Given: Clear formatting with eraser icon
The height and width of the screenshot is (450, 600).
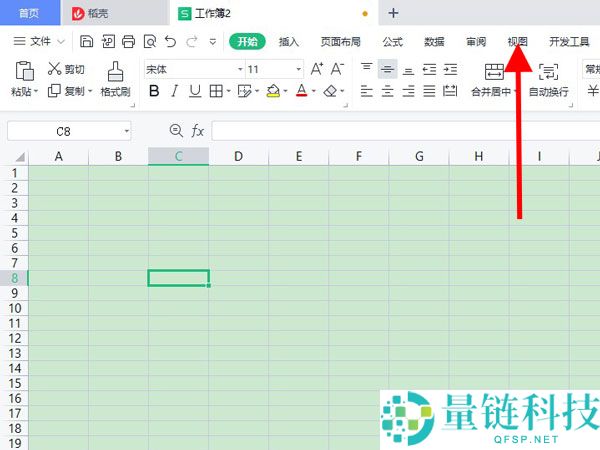Looking at the screenshot, I should [330, 91].
